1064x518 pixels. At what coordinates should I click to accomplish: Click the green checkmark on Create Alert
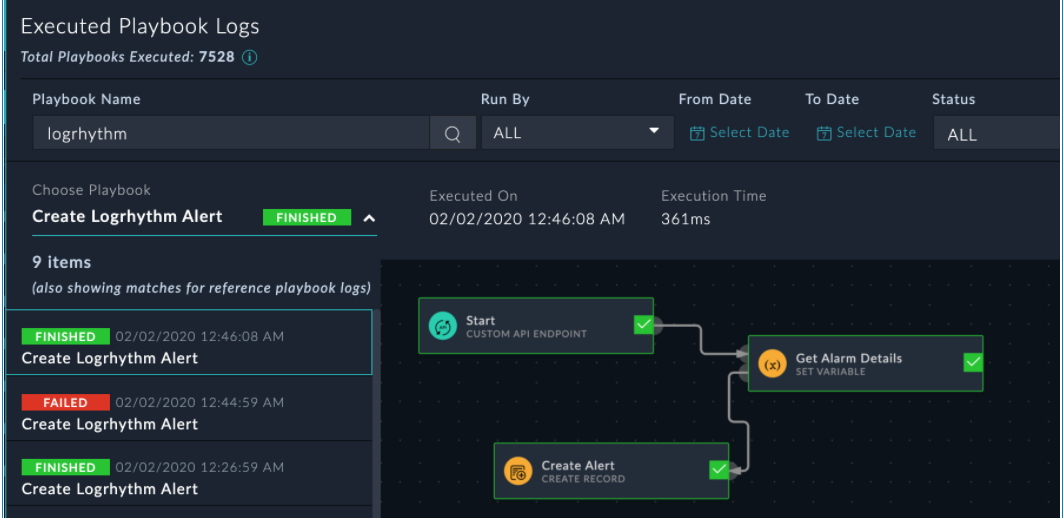pos(718,469)
